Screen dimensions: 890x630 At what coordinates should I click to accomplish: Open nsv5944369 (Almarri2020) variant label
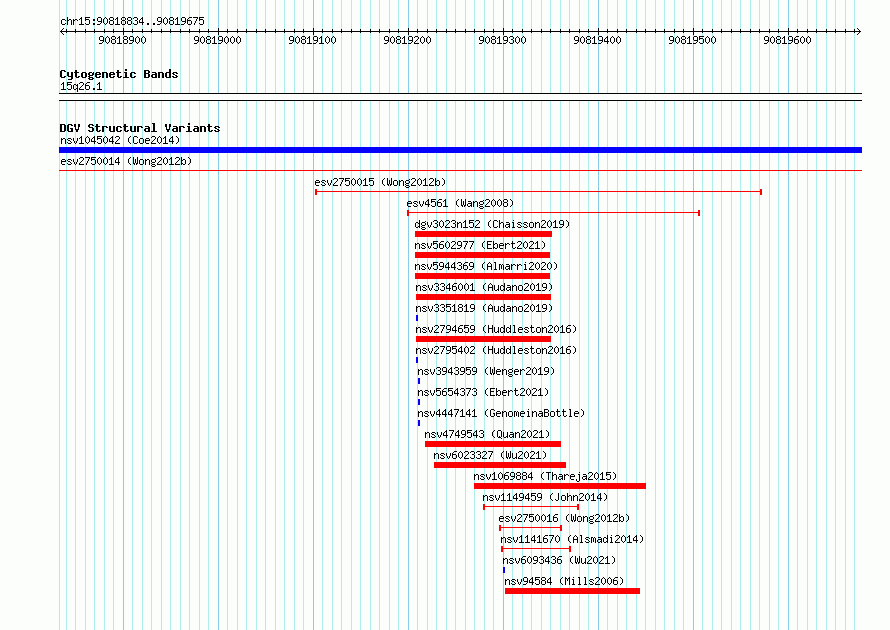click(486, 266)
